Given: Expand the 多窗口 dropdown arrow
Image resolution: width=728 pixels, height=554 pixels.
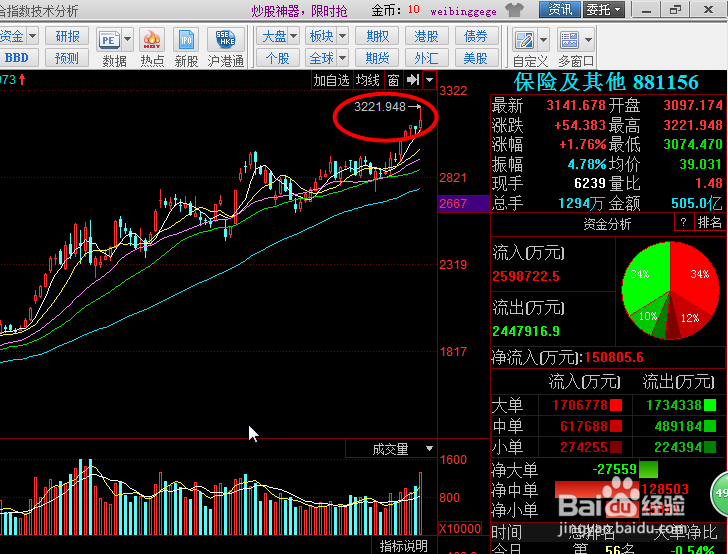Looking at the screenshot, I should click(588, 40).
